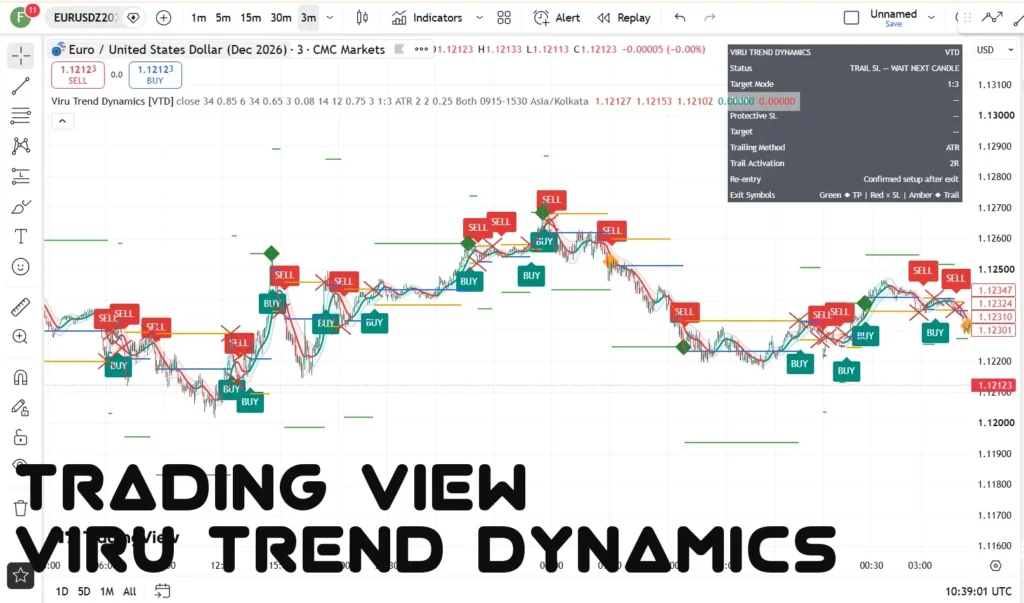
Task: Switch to 30m timeframe
Action: tap(281, 18)
